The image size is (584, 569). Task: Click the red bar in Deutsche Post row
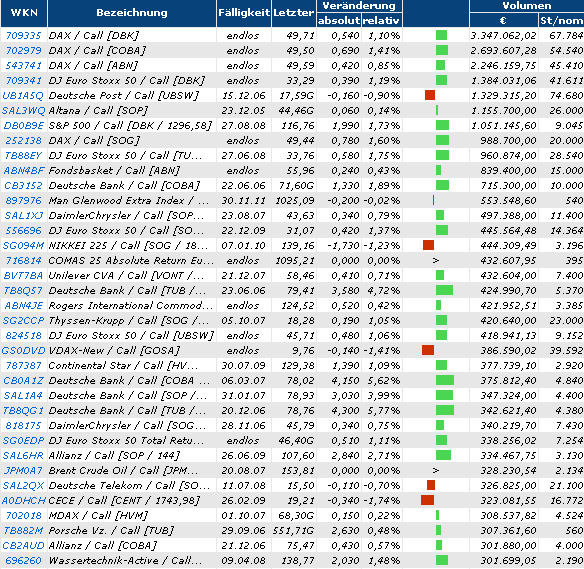[x=430, y=95]
